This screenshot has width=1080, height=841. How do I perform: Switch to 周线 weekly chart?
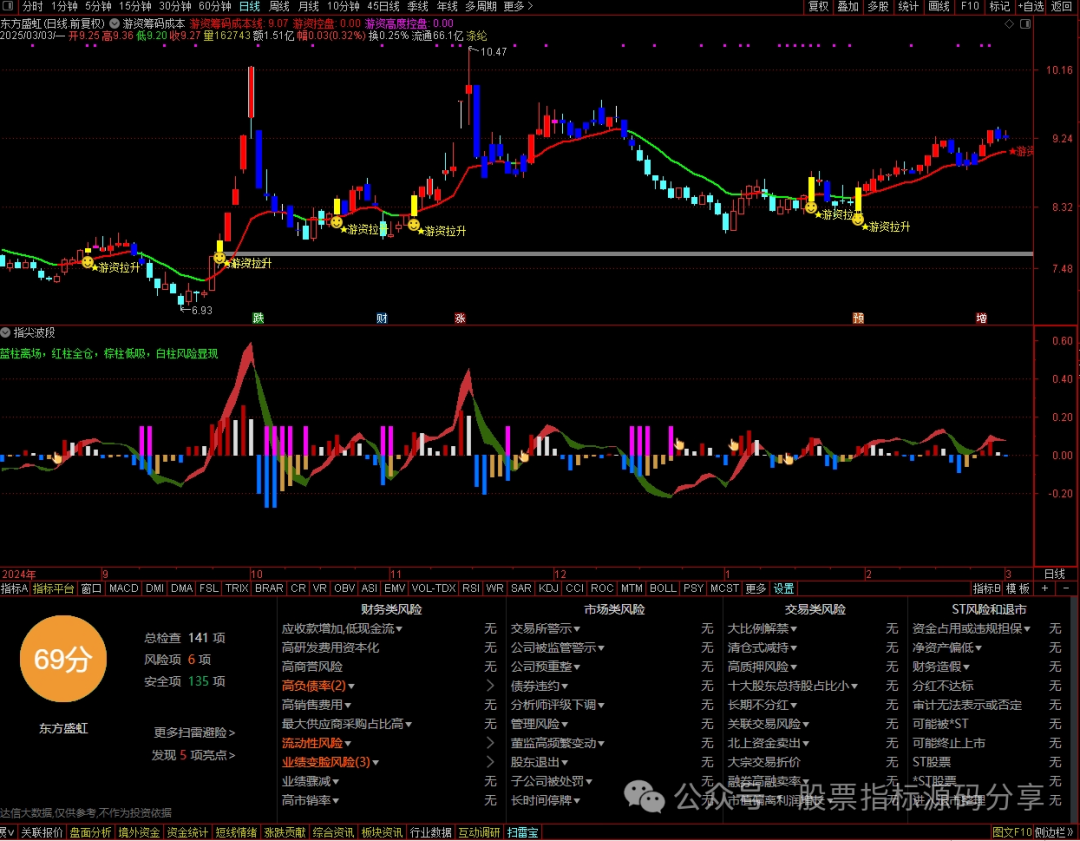point(279,6)
